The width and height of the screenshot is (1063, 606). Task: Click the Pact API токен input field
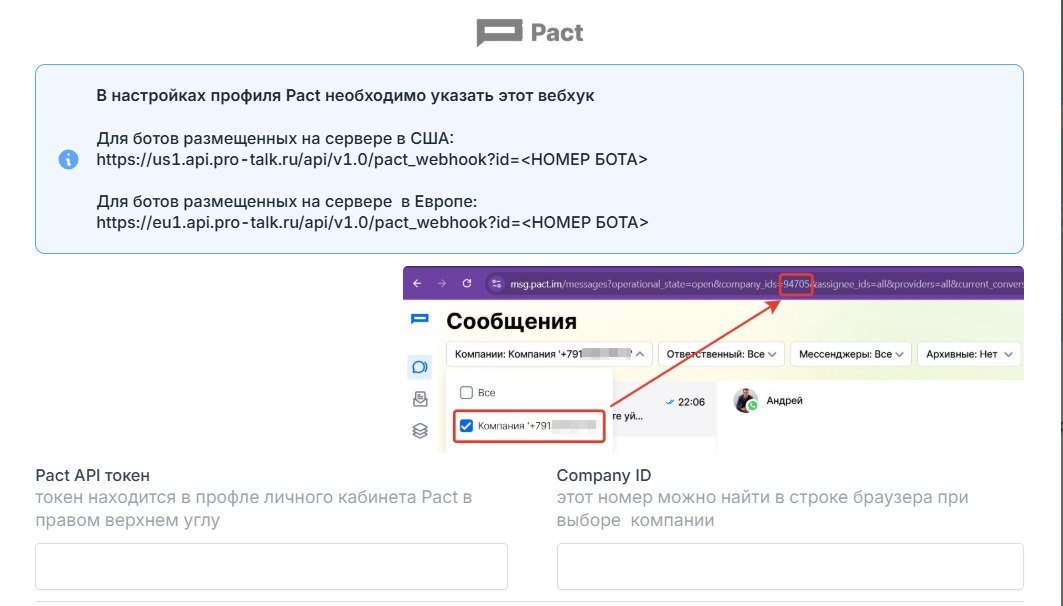(x=271, y=566)
